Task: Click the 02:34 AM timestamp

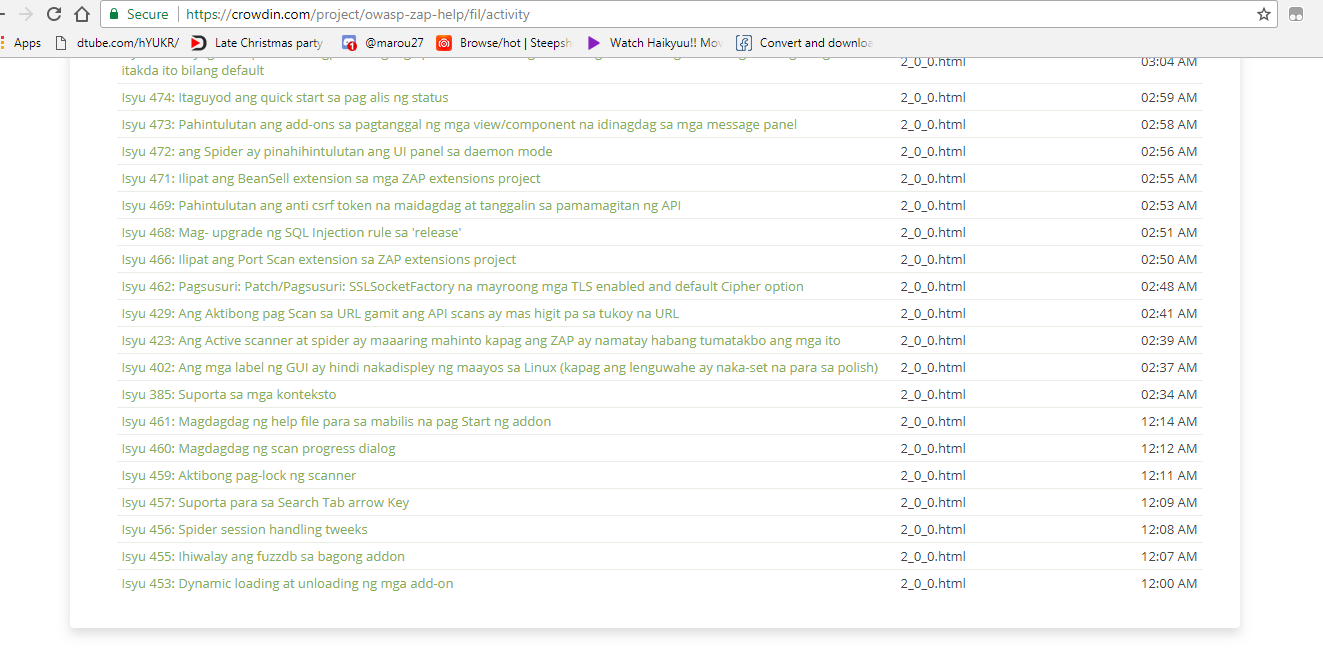Action: (1169, 395)
